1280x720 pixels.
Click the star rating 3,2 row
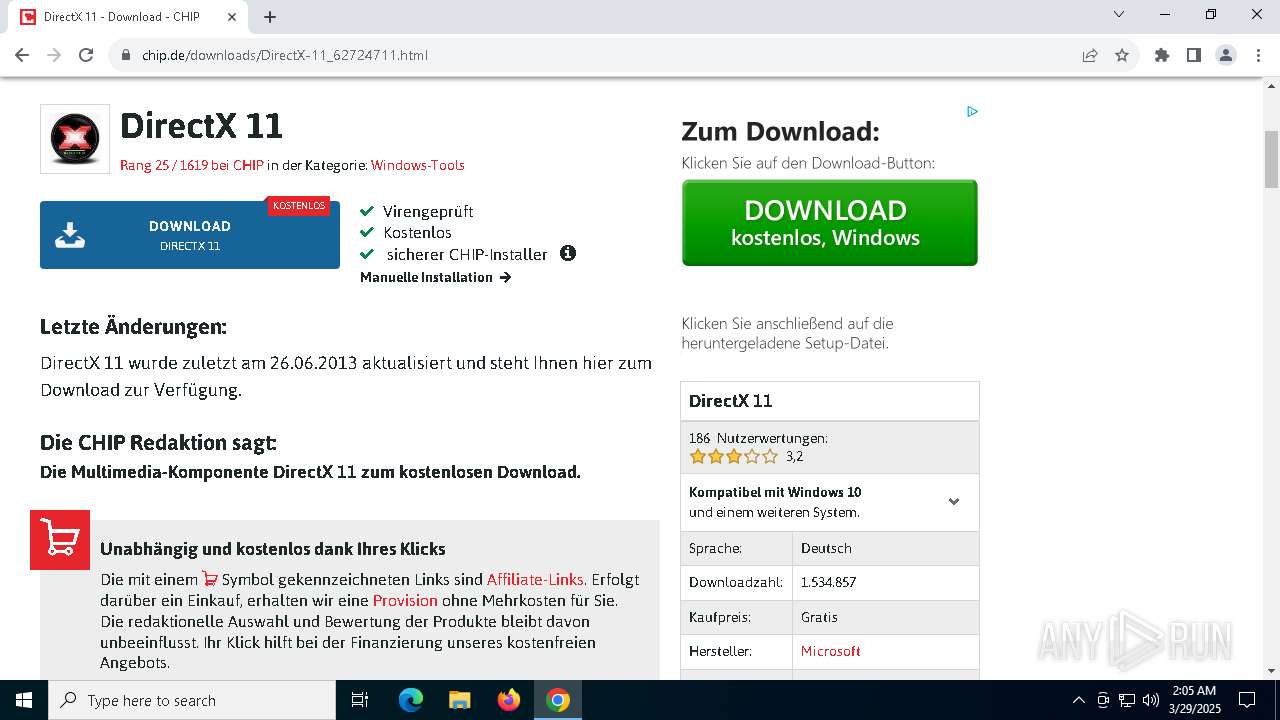(x=746, y=456)
